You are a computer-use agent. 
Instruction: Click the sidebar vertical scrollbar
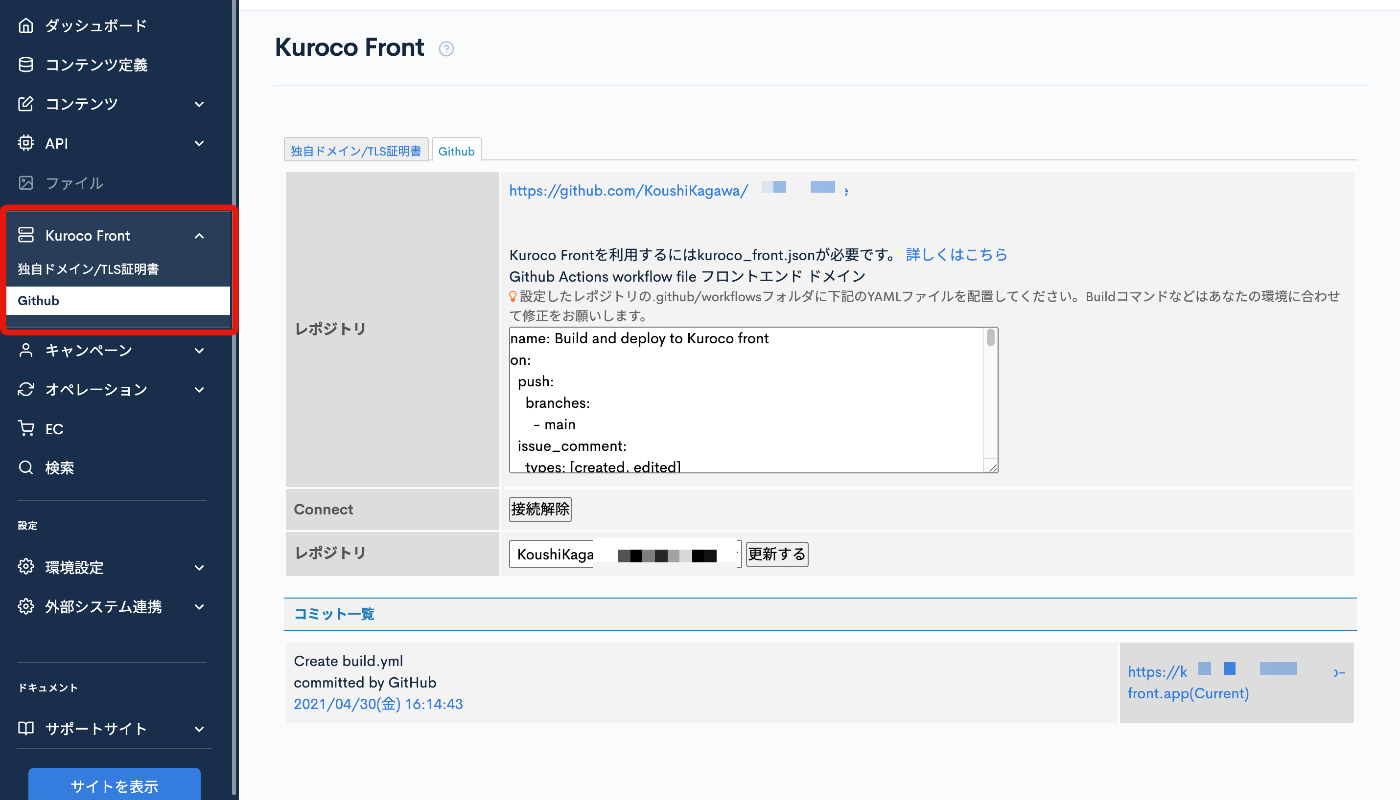(234, 400)
